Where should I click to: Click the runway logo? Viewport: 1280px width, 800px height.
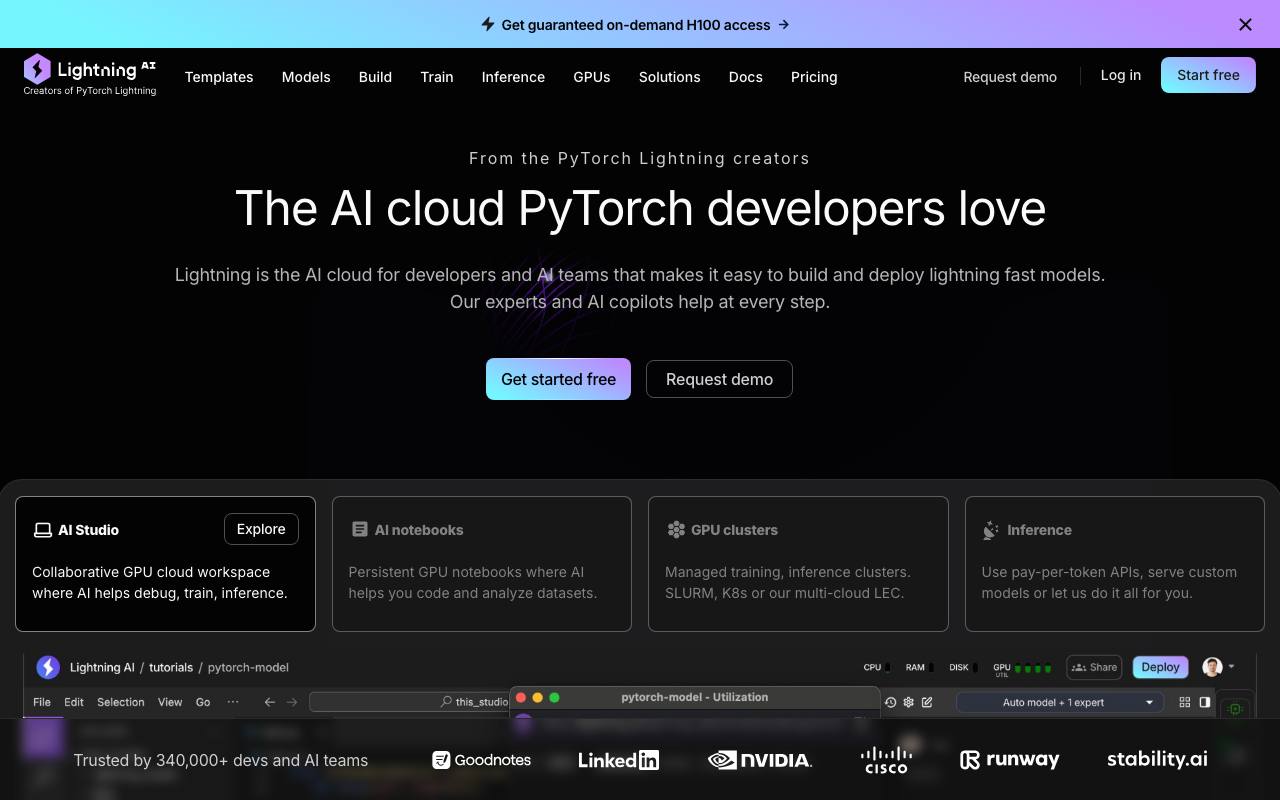coord(1009,760)
